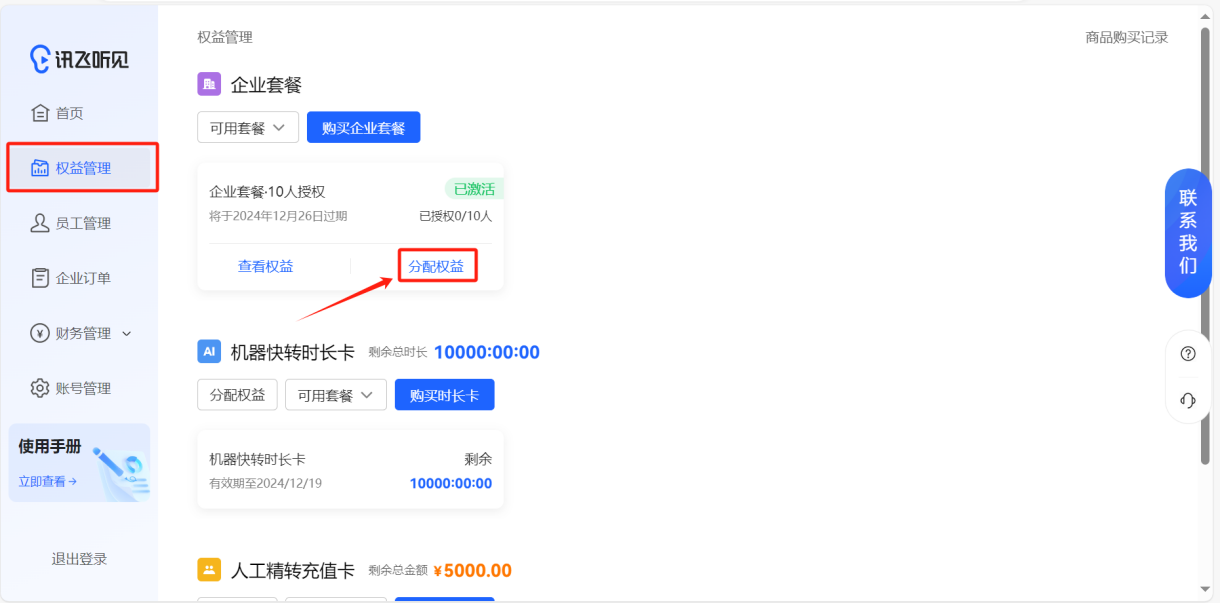Click 查看权益 in the enterprise package card
1220x603 pixels.
pyautogui.click(x=265, y=266)
